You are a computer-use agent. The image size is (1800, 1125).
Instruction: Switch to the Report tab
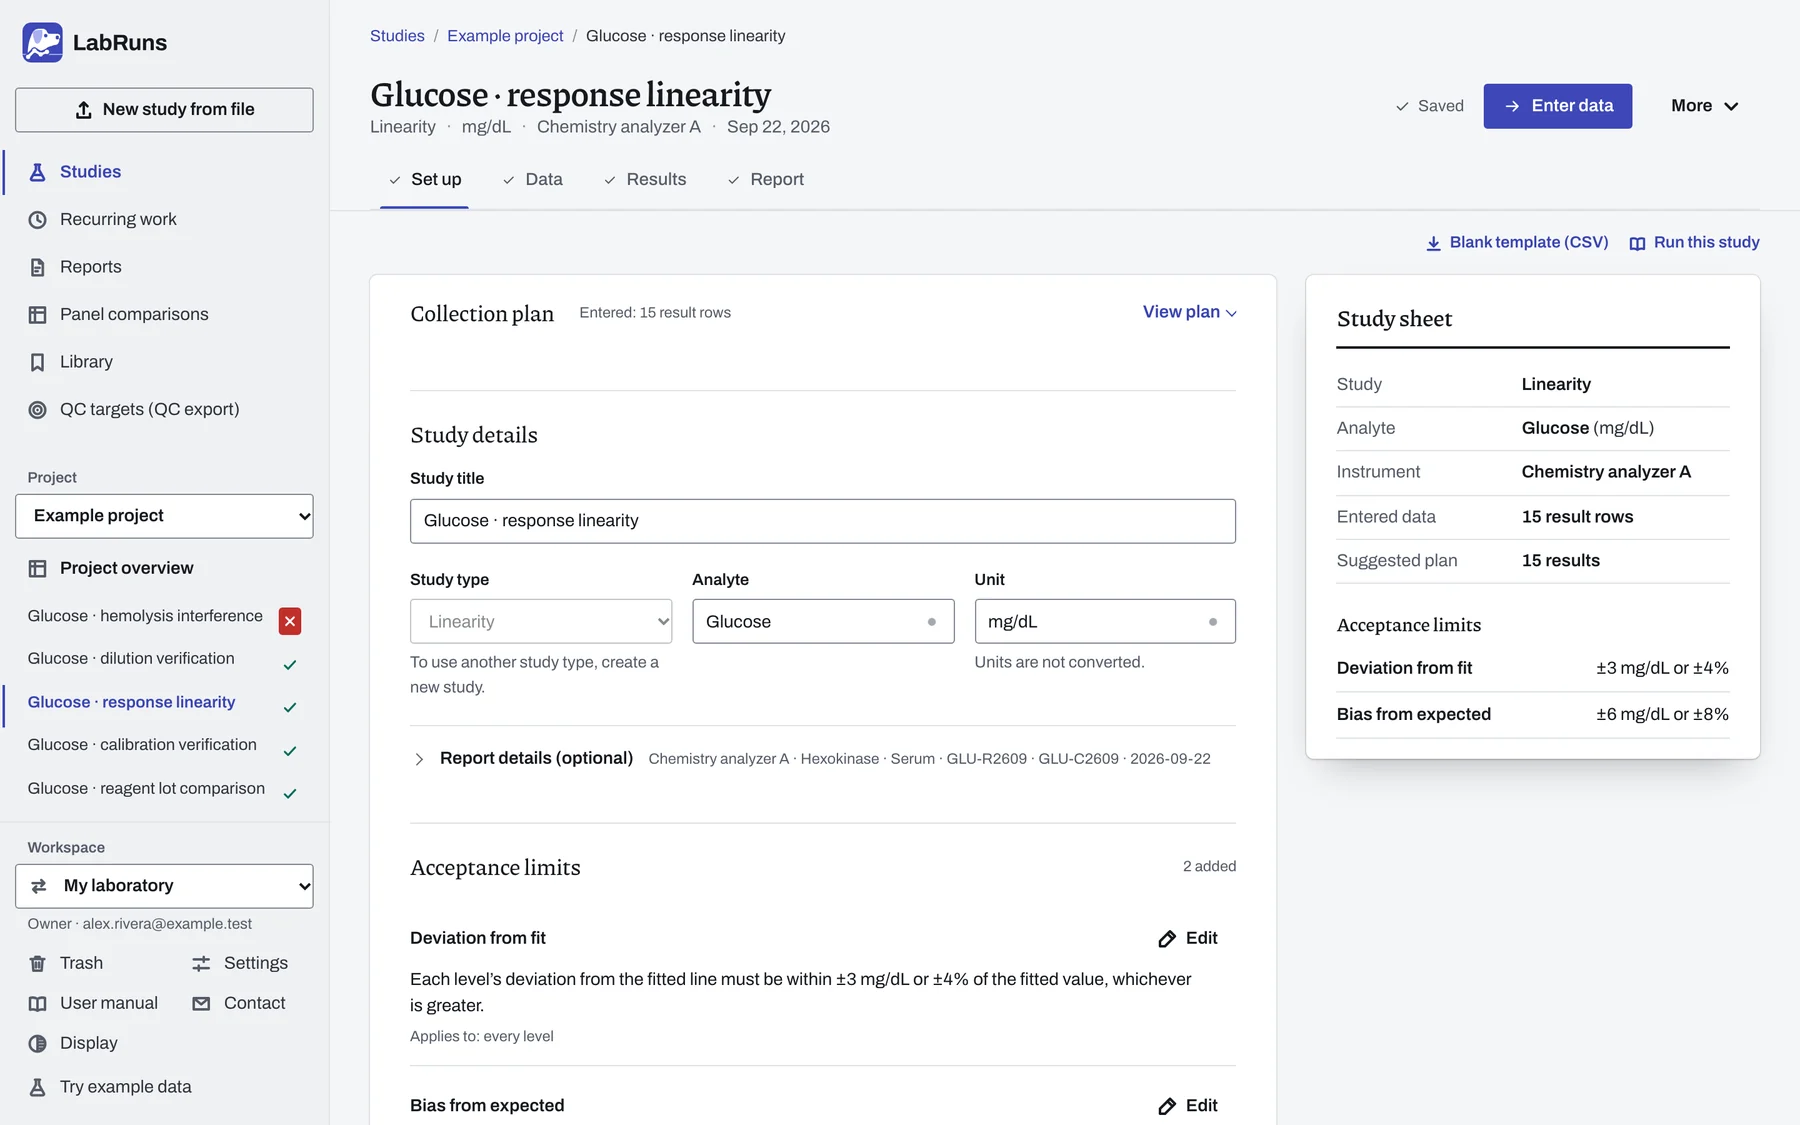(x=766, y=180)
